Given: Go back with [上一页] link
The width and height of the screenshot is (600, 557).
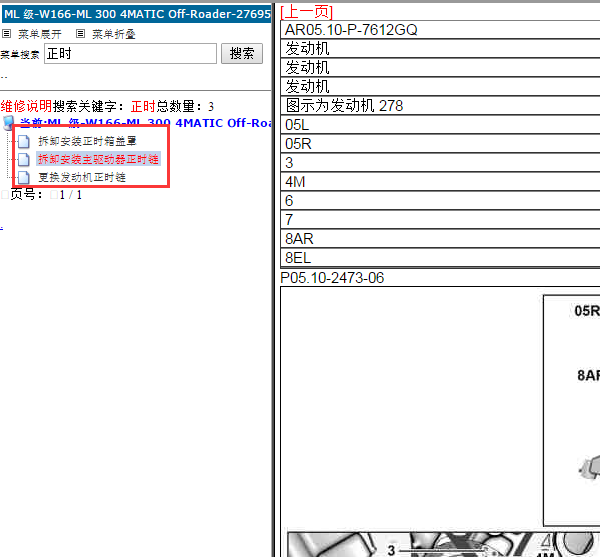Looking at the screenshot, I should [307, 11].
